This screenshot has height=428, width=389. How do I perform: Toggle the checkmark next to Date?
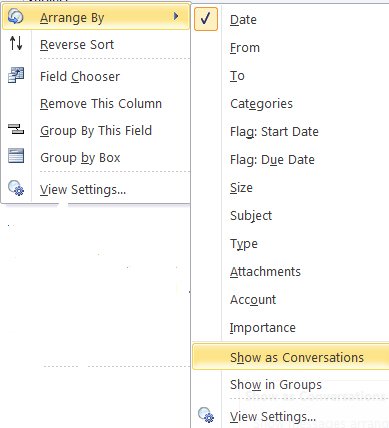coord(206,19)
